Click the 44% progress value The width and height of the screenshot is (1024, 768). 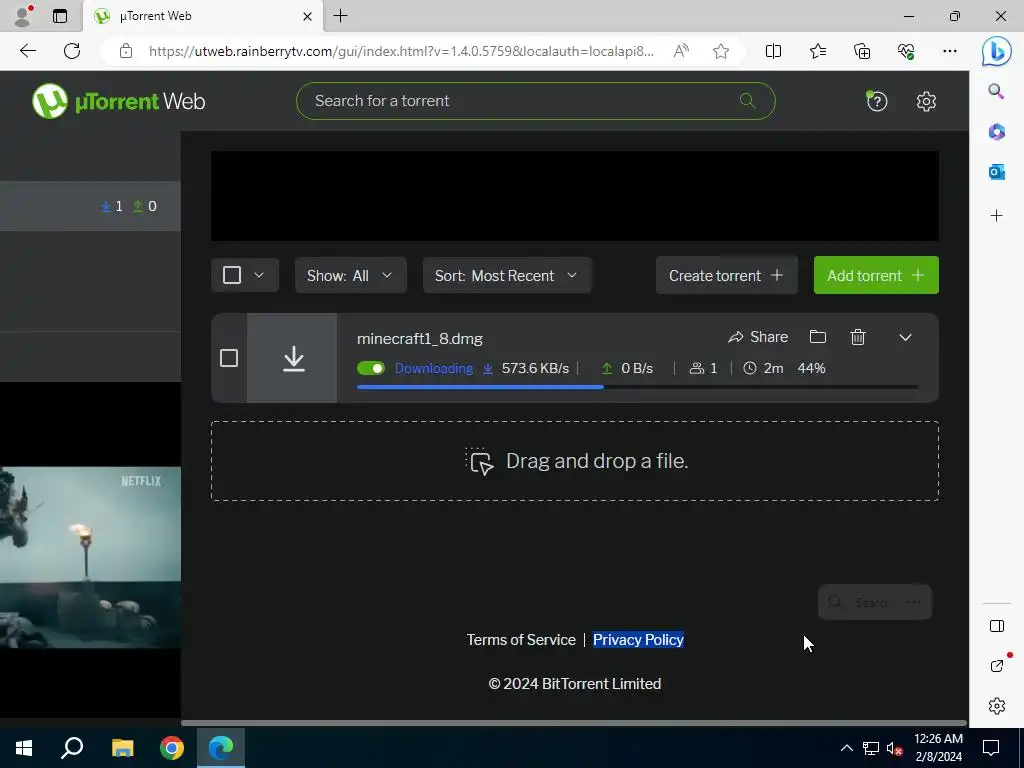pyautogui.click(x=811, y=368)
